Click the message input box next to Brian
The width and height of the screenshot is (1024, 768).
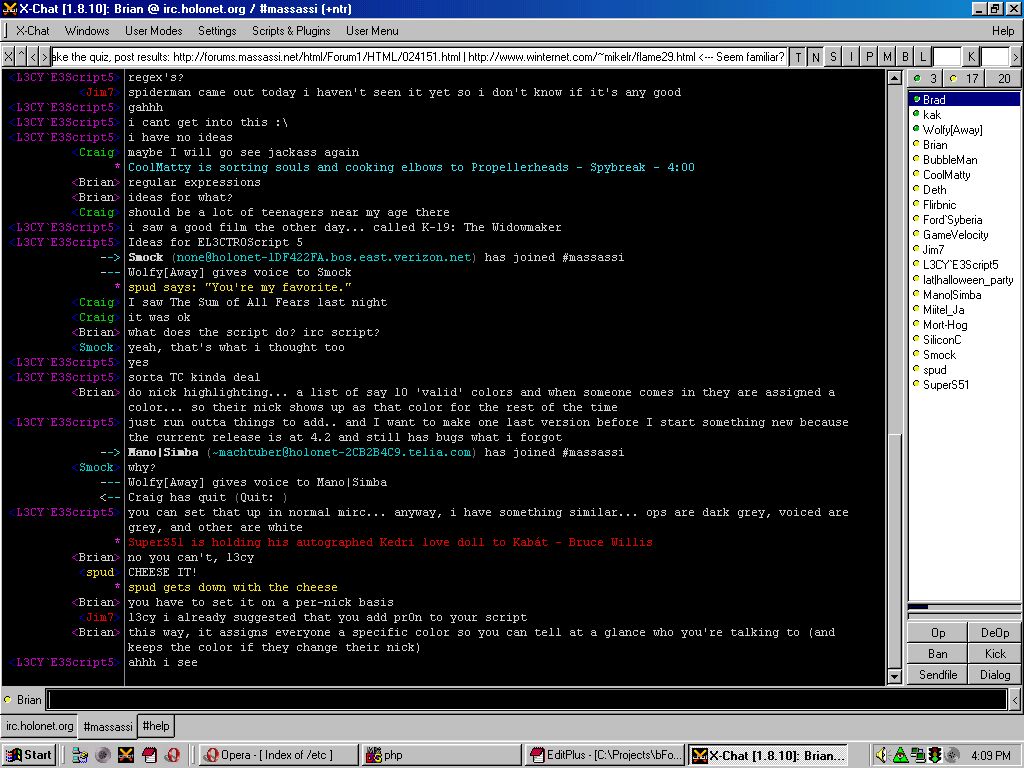click(526, 699)
